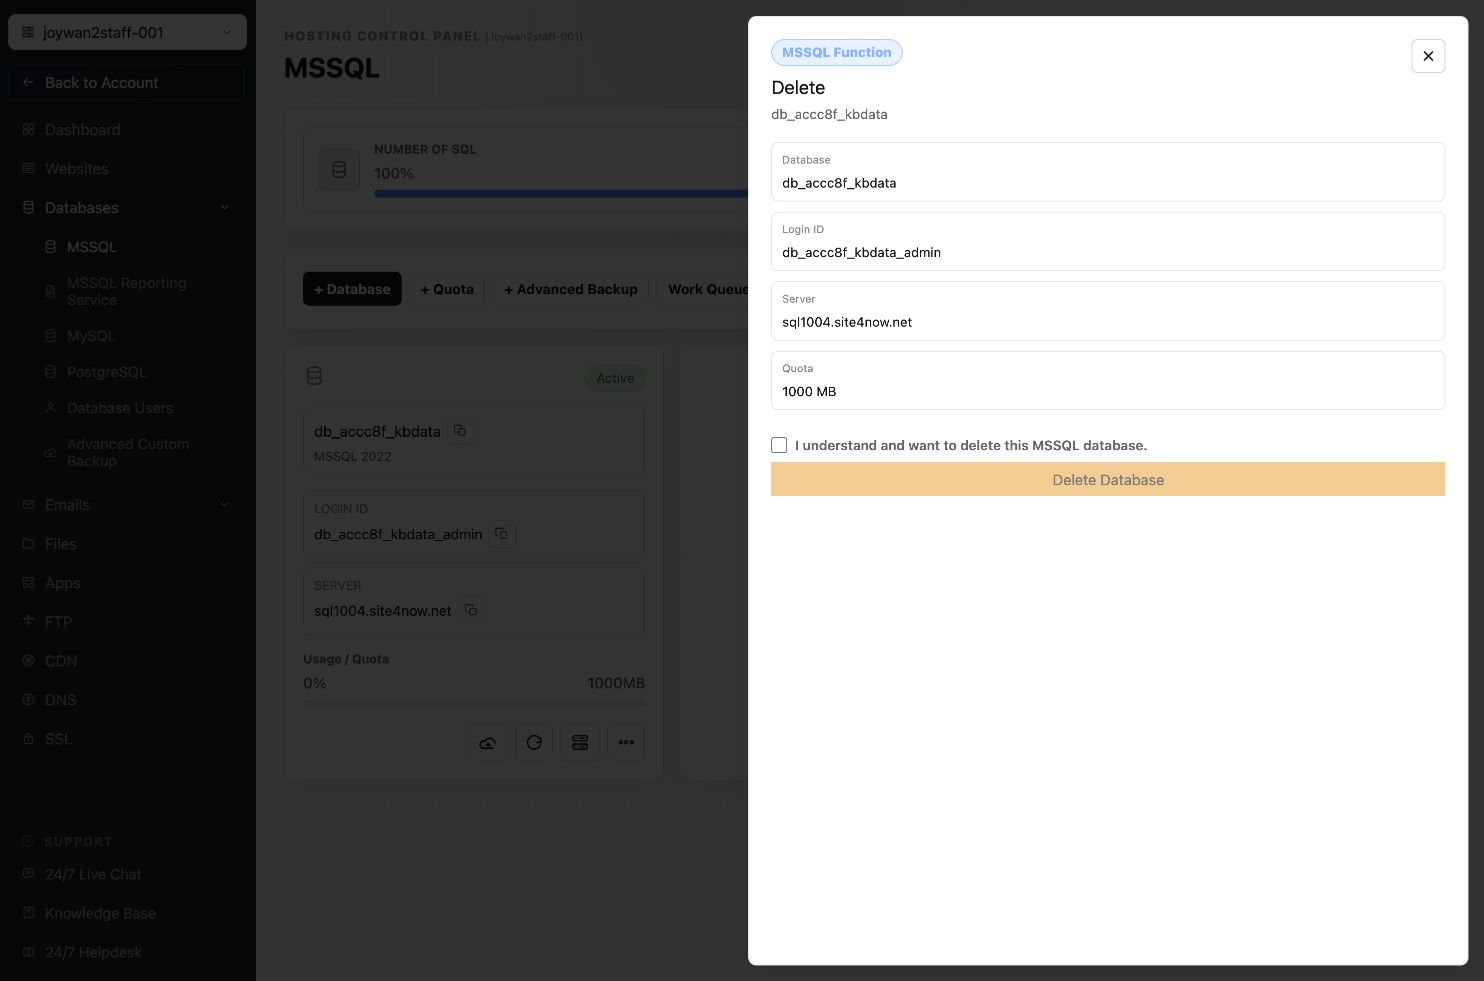This screenshot has width=1484, height=981.
Task: Click the SSL lock icon in sidebar
Action: (x=28, y=739)
